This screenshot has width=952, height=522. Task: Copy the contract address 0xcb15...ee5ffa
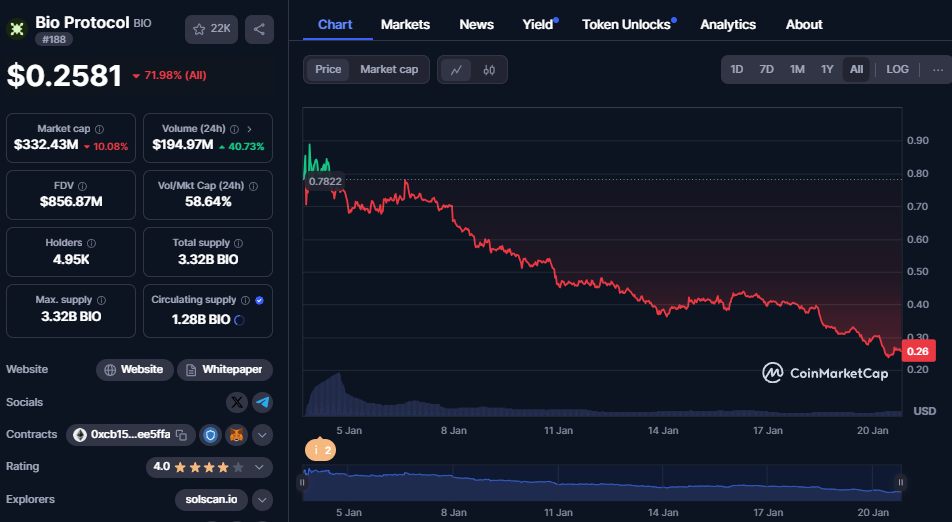pyautogui.click(x=181, y=435)
